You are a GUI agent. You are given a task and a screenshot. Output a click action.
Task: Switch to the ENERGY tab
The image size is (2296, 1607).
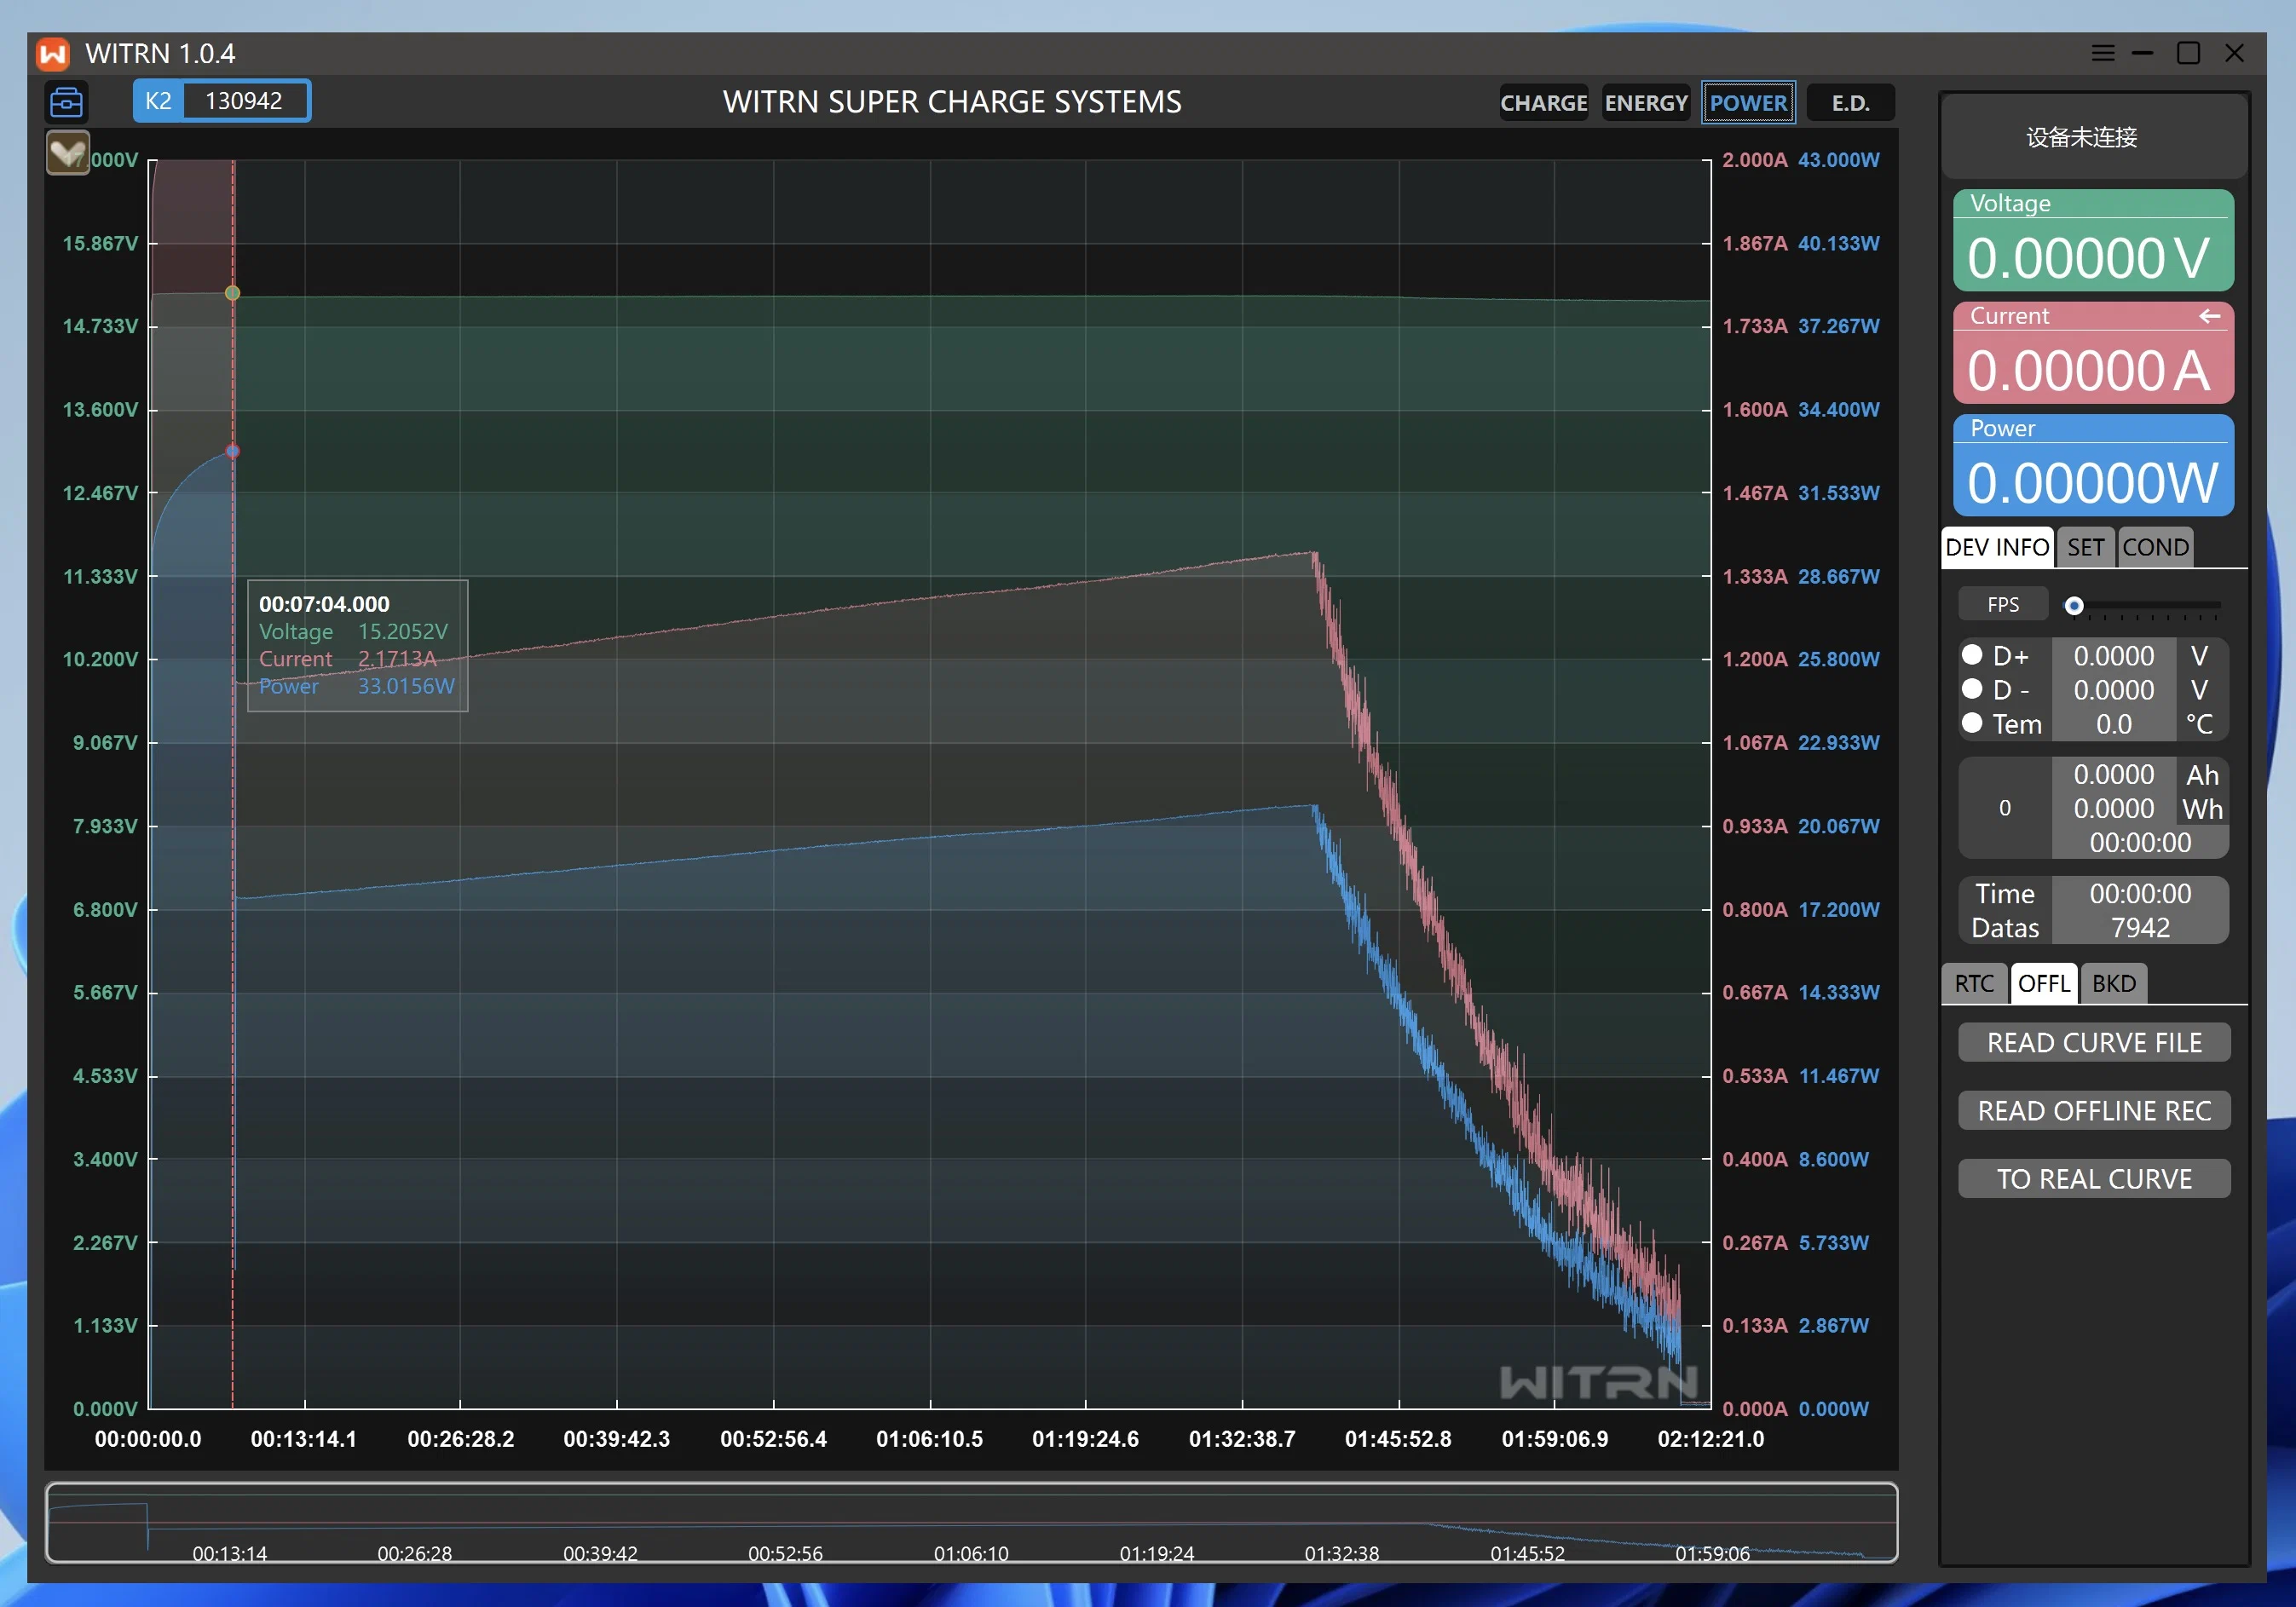1645,103
